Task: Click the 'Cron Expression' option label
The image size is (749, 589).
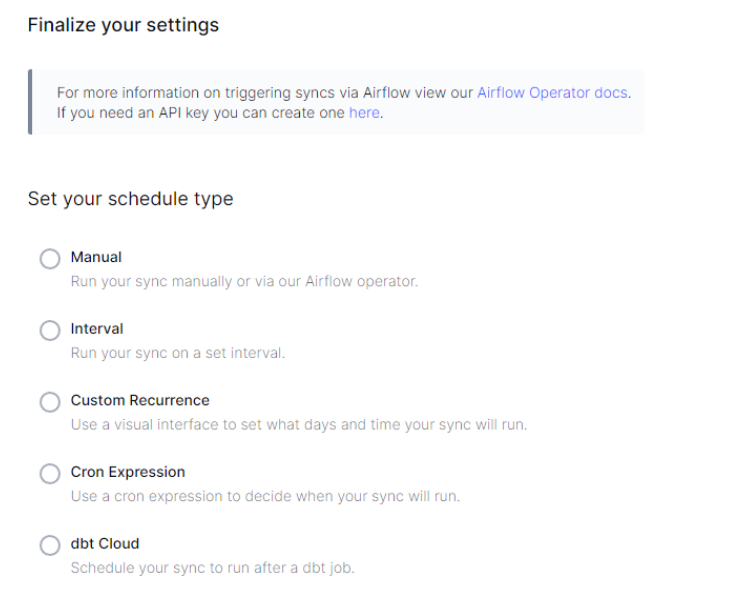Action: 128,472
